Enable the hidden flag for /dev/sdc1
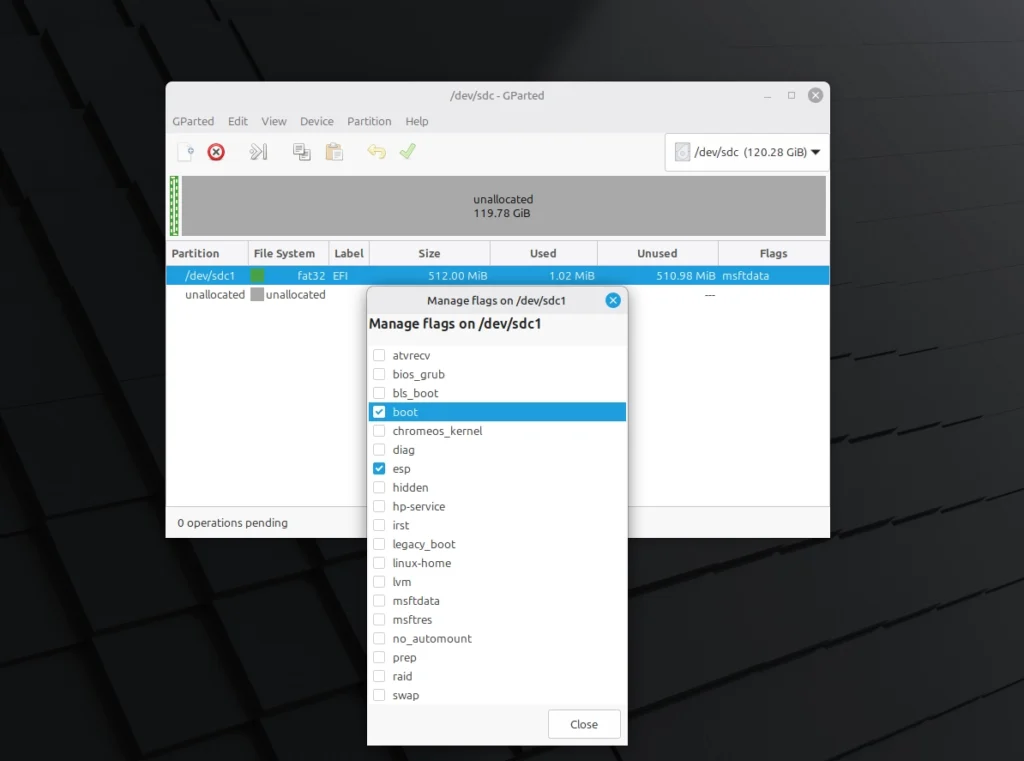The height and width of the screenshot is (761, 1024). tap(380, 487)
